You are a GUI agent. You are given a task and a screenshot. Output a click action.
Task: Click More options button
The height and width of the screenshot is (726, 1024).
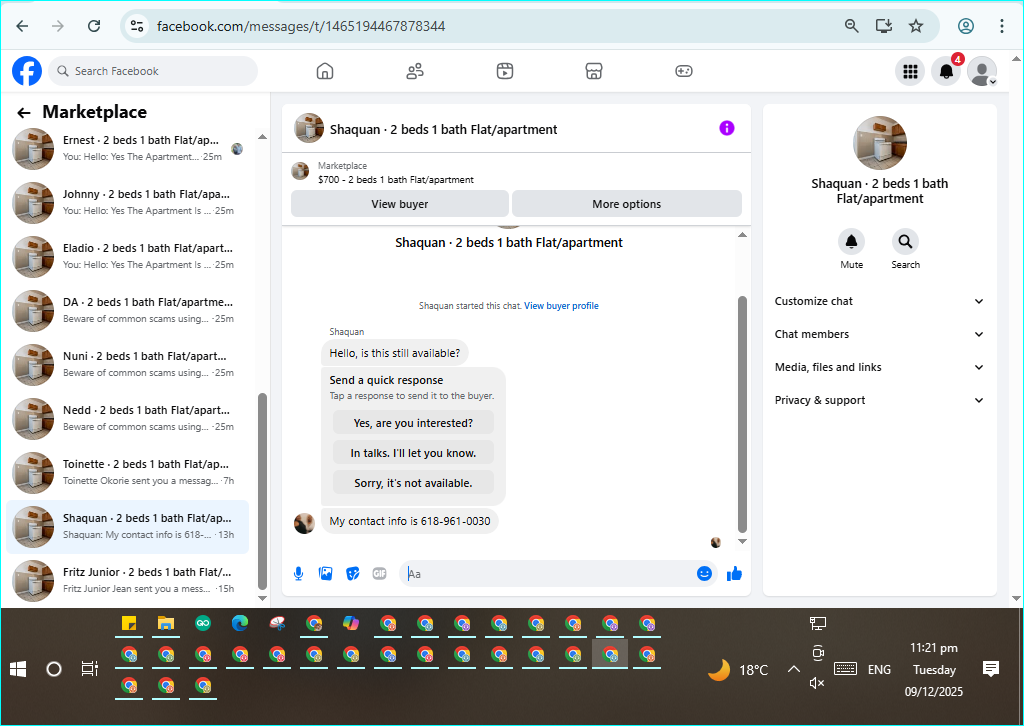coord(626,204)
